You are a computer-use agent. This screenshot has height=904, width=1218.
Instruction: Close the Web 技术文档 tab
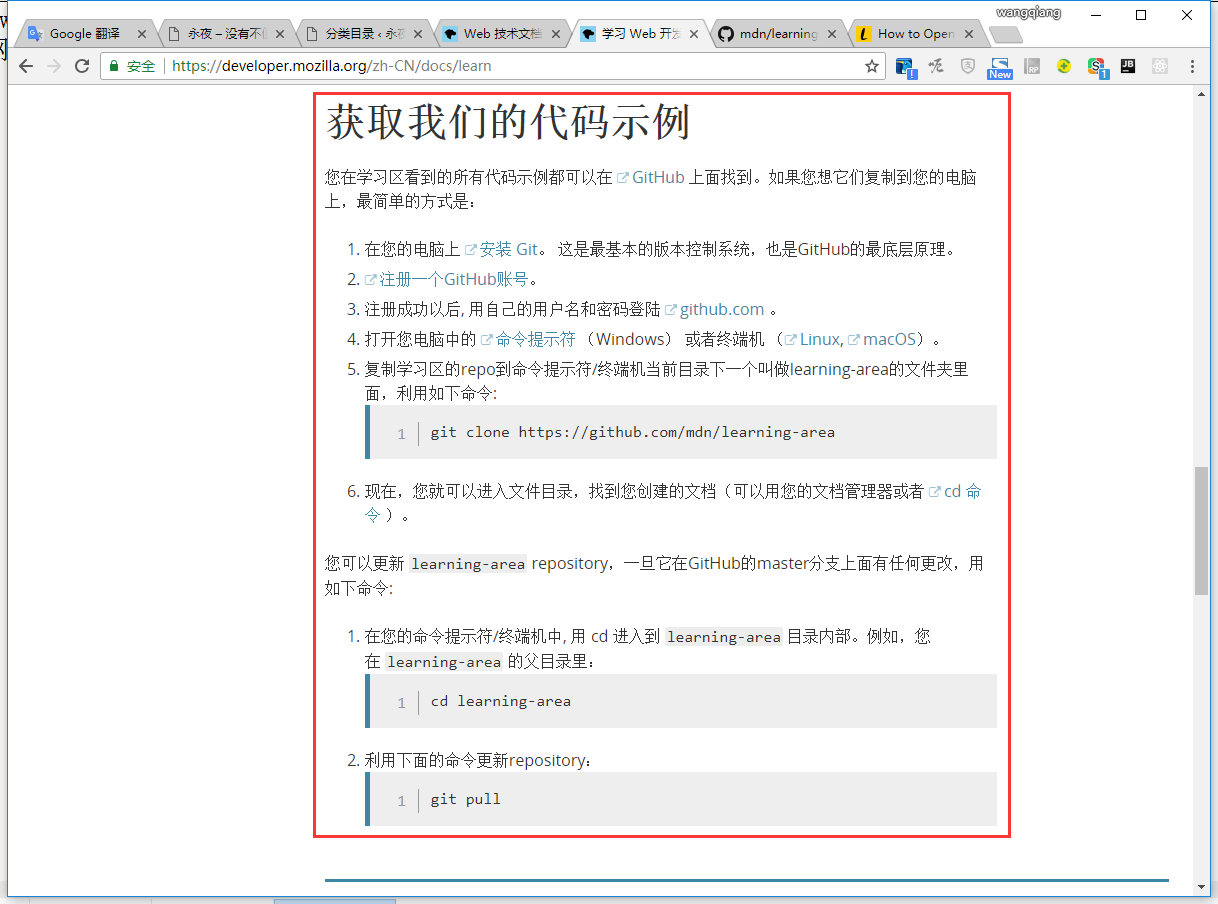556,34
